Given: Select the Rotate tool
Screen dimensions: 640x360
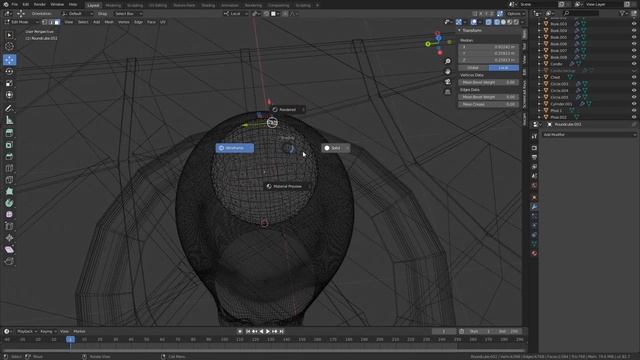Looking at the screenshot, I should click(9, 72).
